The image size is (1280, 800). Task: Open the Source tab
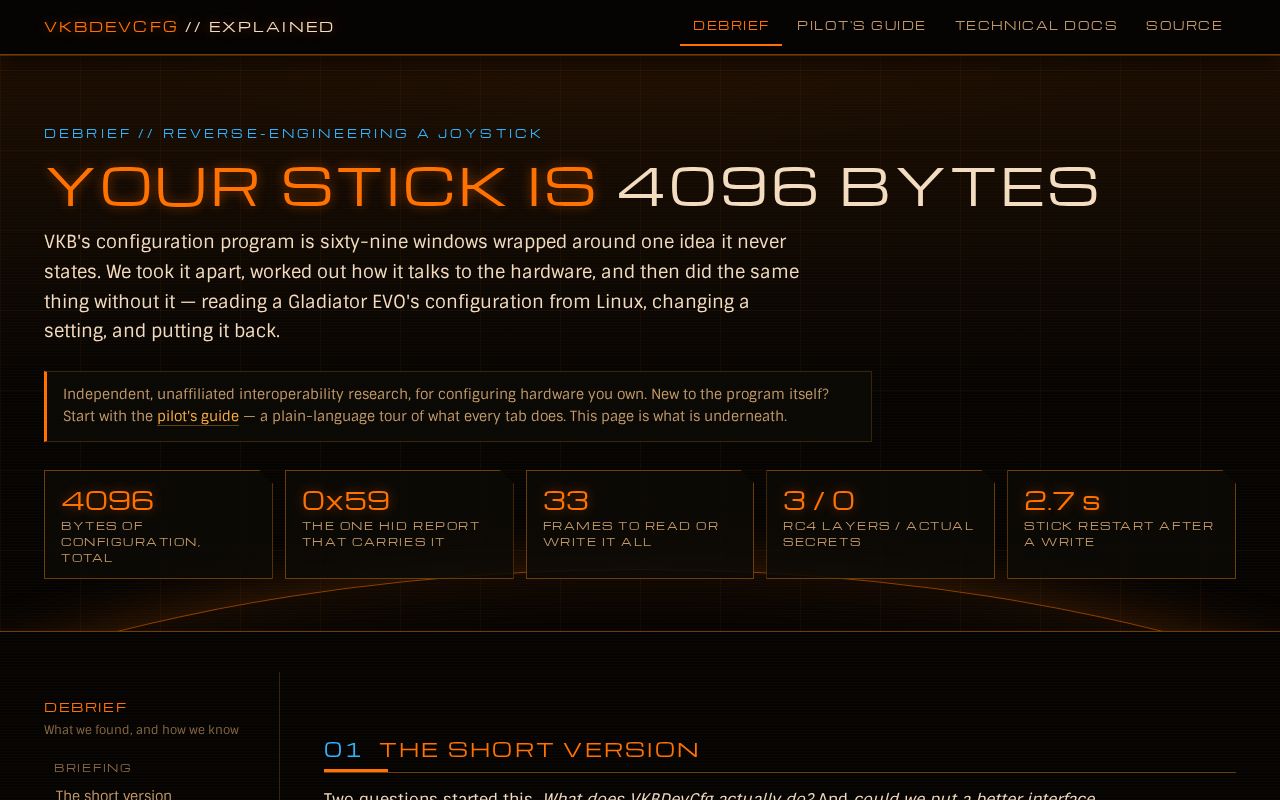pos(1184,25)
